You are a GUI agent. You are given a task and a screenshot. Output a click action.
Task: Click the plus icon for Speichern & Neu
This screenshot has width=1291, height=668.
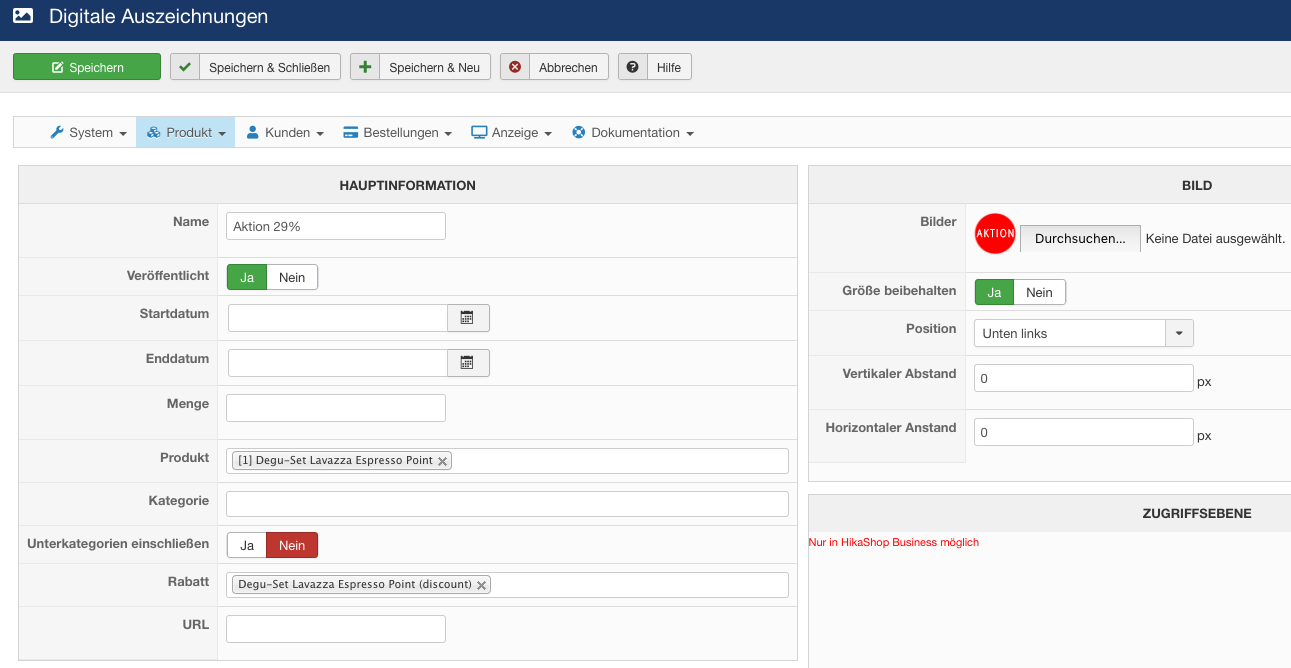coord(365,67)
